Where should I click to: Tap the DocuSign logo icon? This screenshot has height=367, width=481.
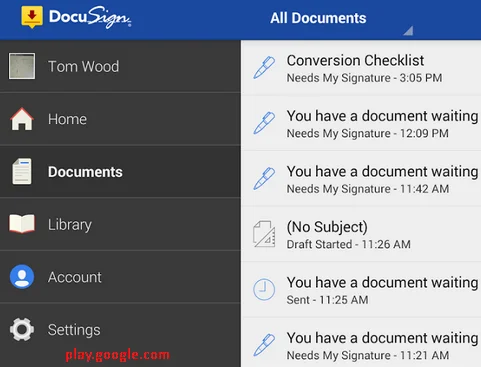coord(32,17)
